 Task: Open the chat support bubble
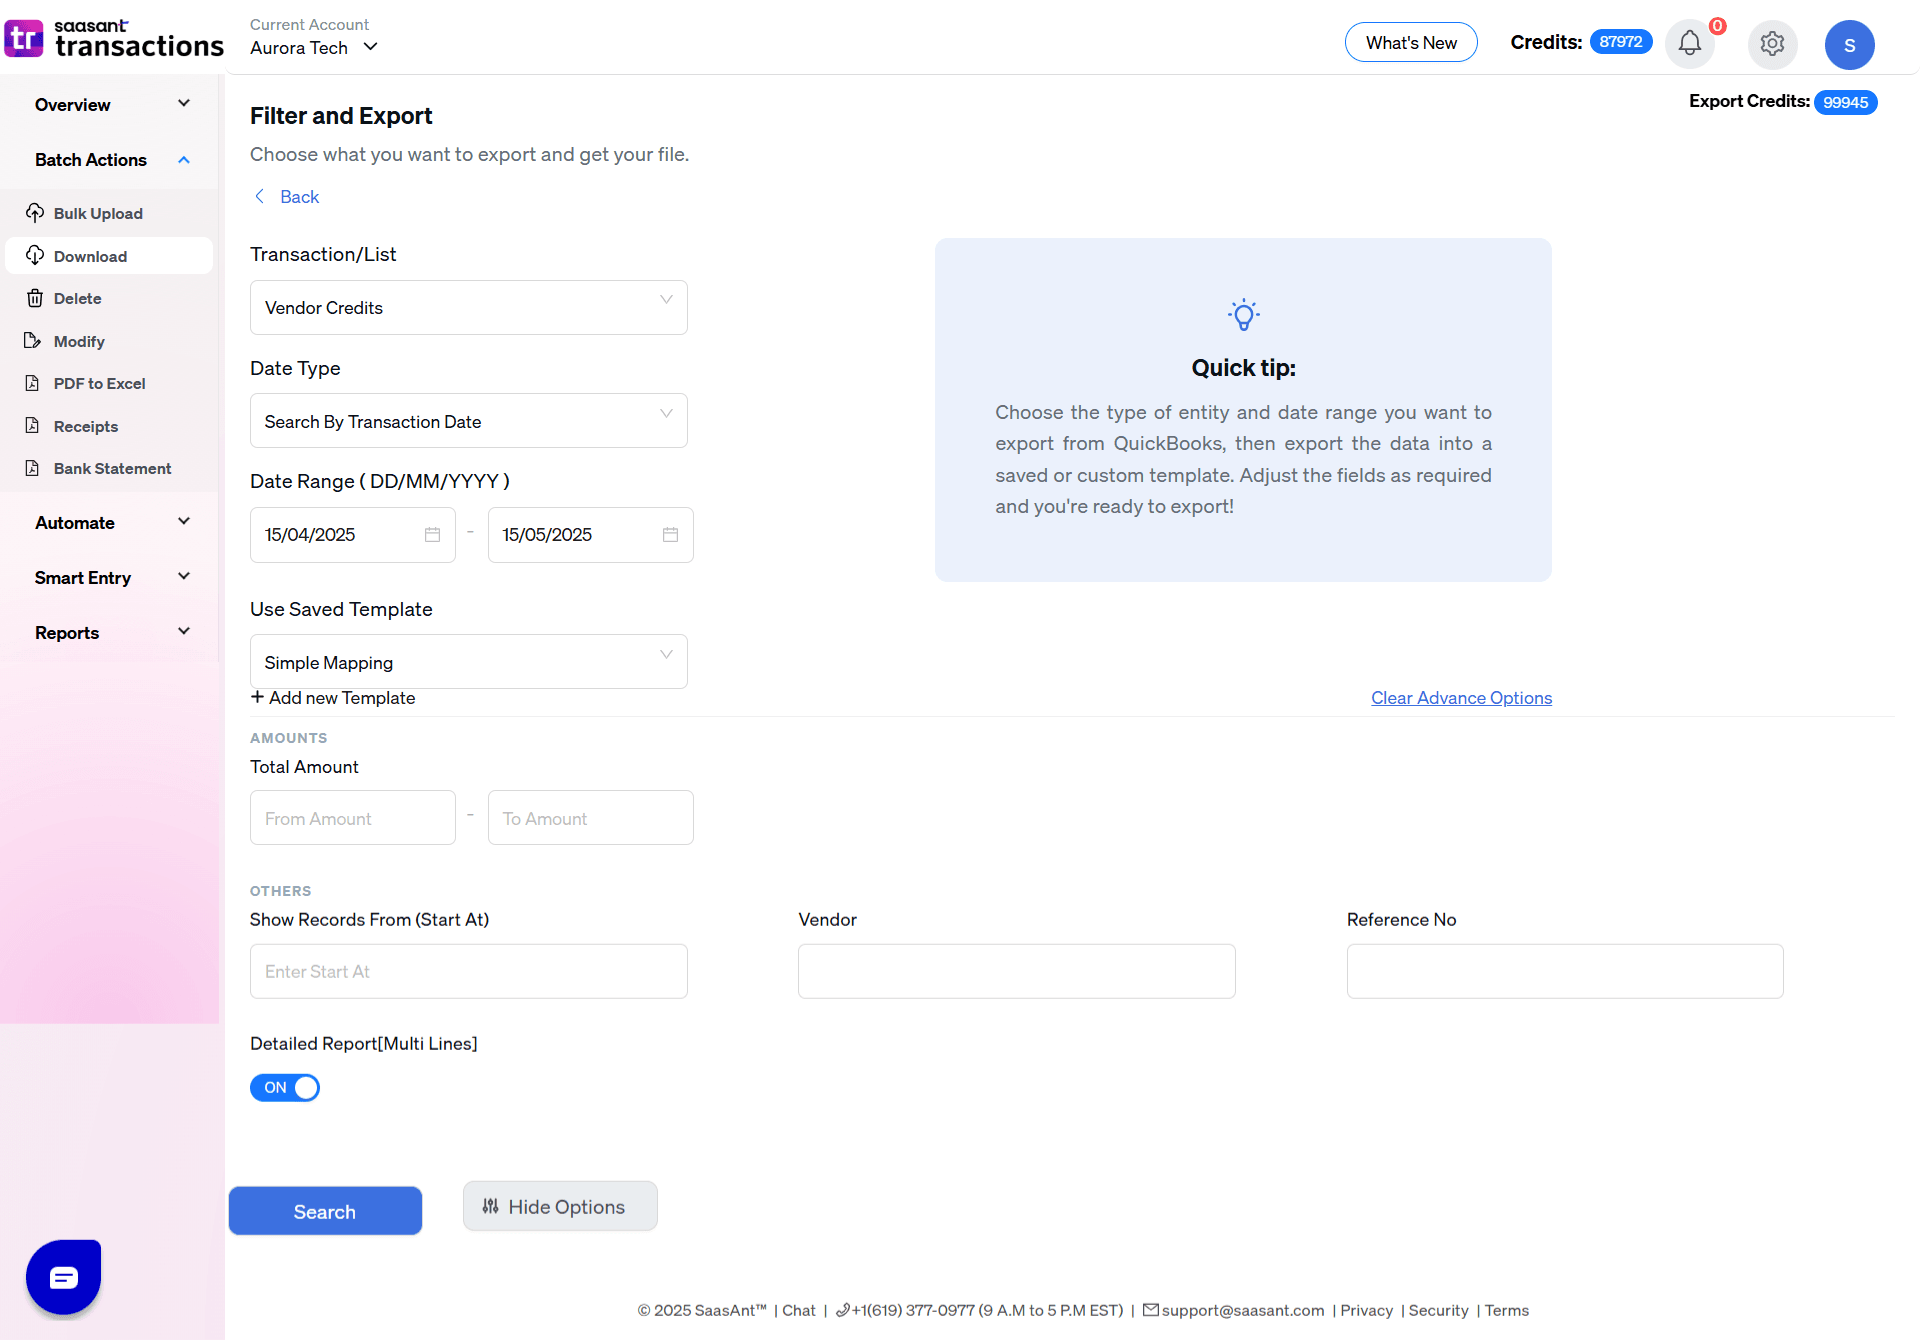63,1277
